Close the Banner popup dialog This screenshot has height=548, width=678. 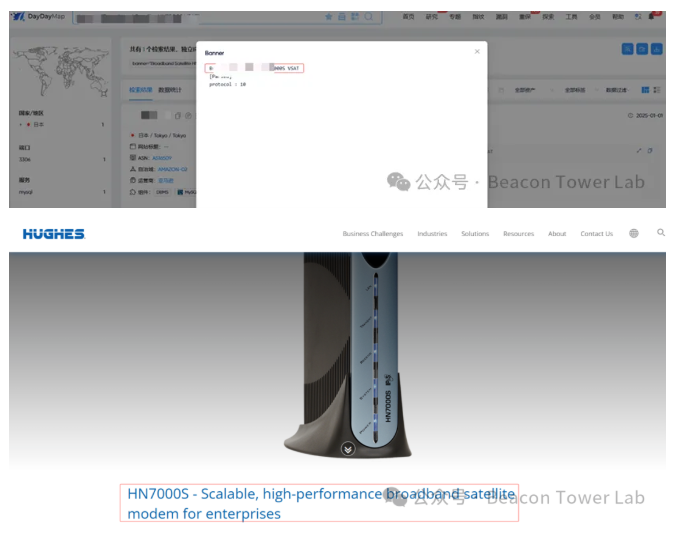tap(477, 51)
